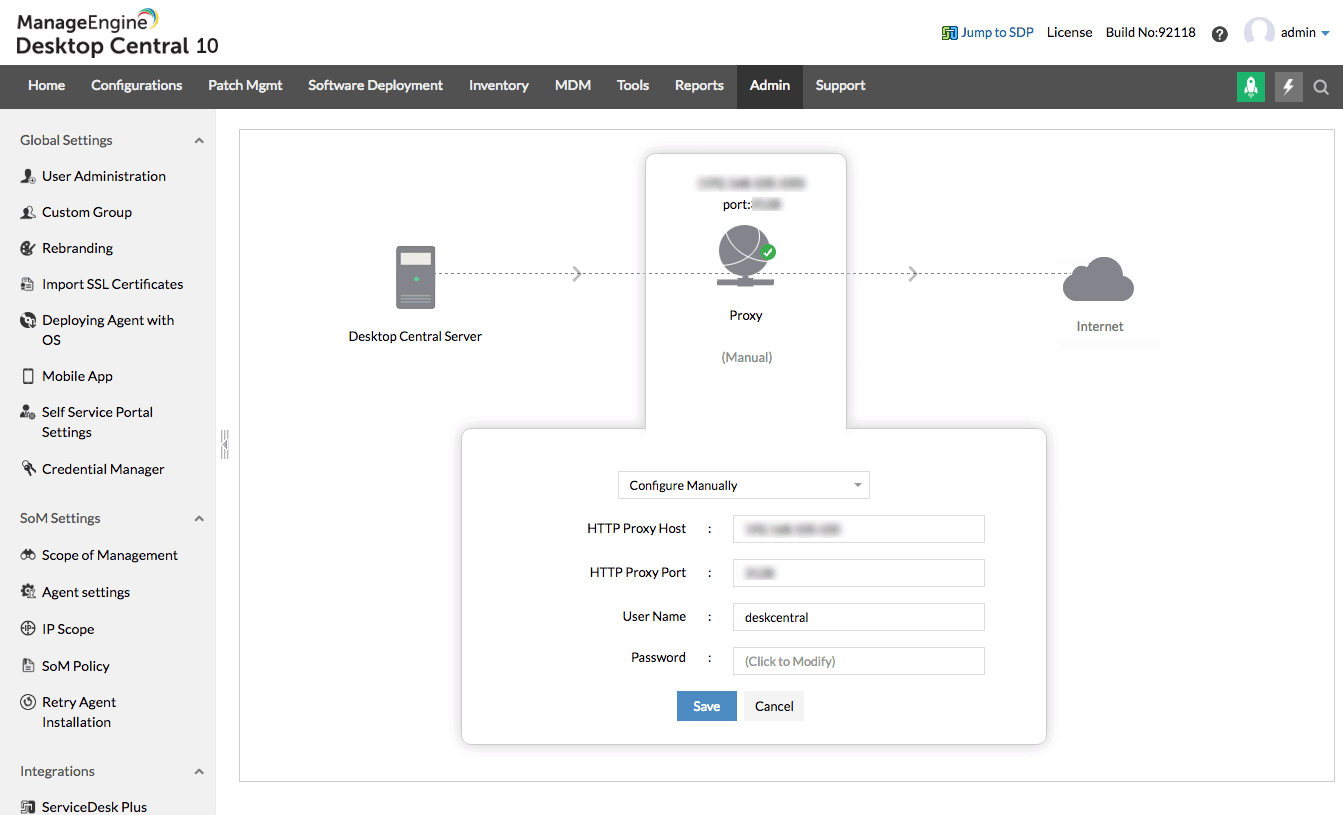
Task: Open the IP Scope page
Action: [x=68, y=629]
